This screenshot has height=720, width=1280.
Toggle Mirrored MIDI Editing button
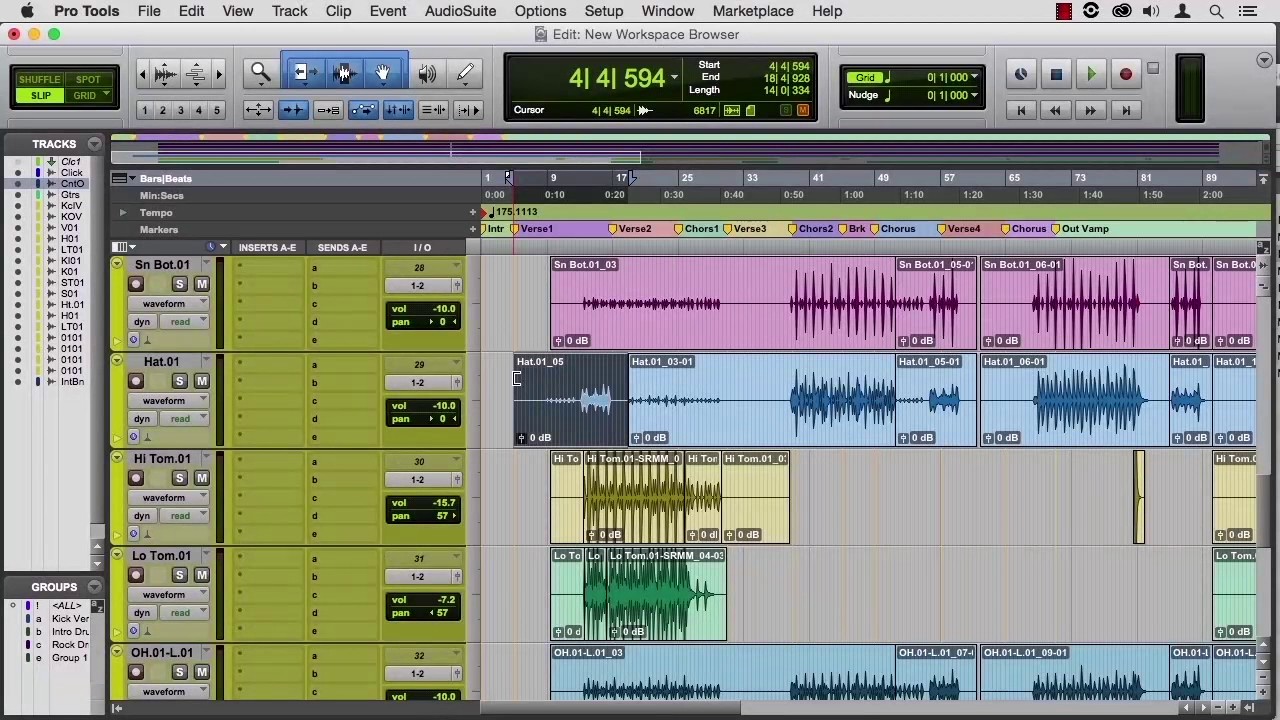[x=328, y=110]
